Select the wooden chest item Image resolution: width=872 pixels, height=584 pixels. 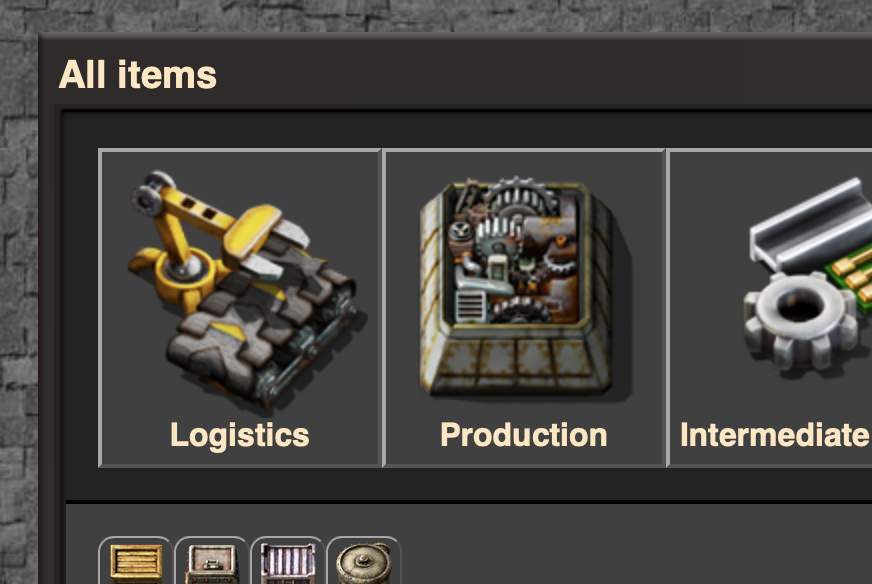[x=135, y=561]
